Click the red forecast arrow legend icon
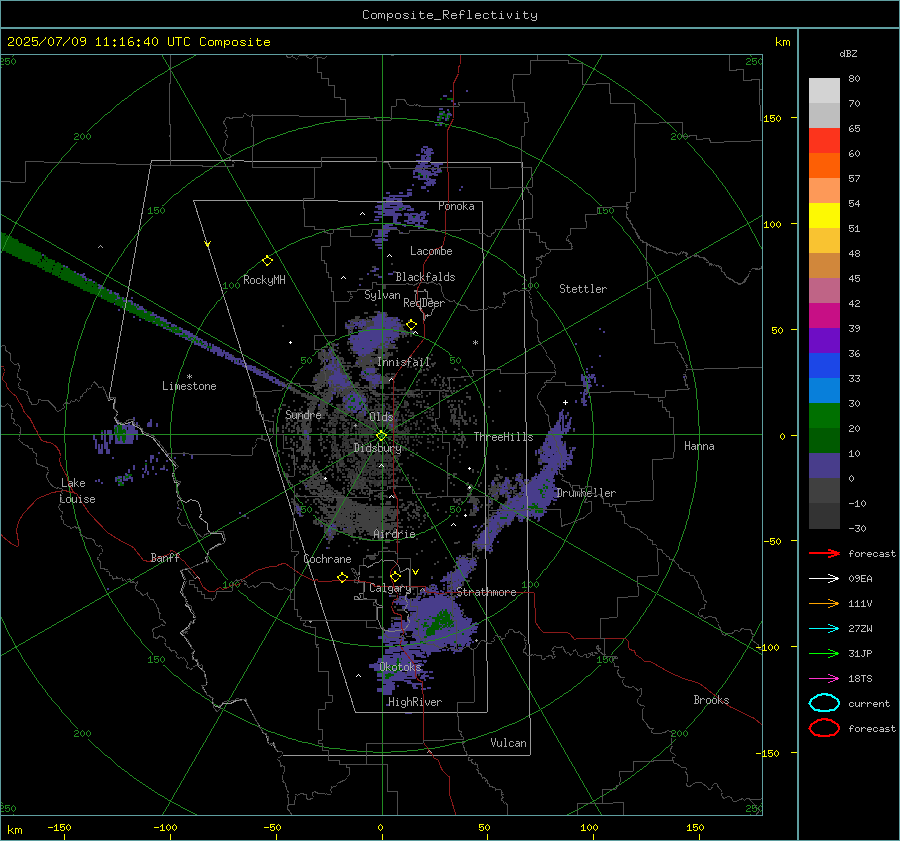This screenshot has height=841, width=900. coord(824,553)
